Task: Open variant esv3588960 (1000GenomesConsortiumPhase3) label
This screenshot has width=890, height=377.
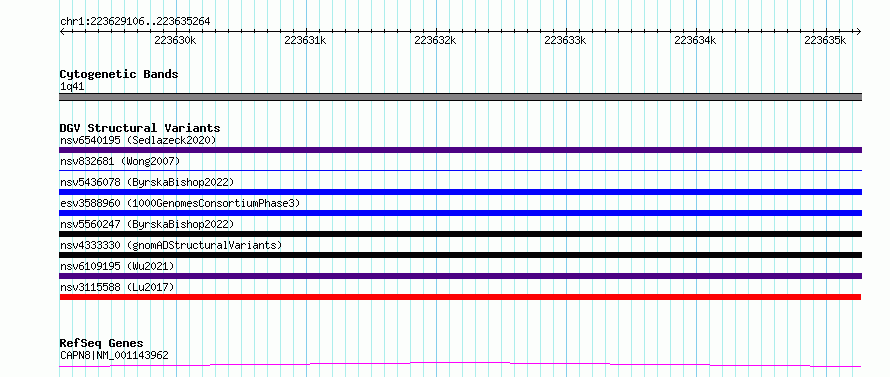Action: (x=180, y=203)
